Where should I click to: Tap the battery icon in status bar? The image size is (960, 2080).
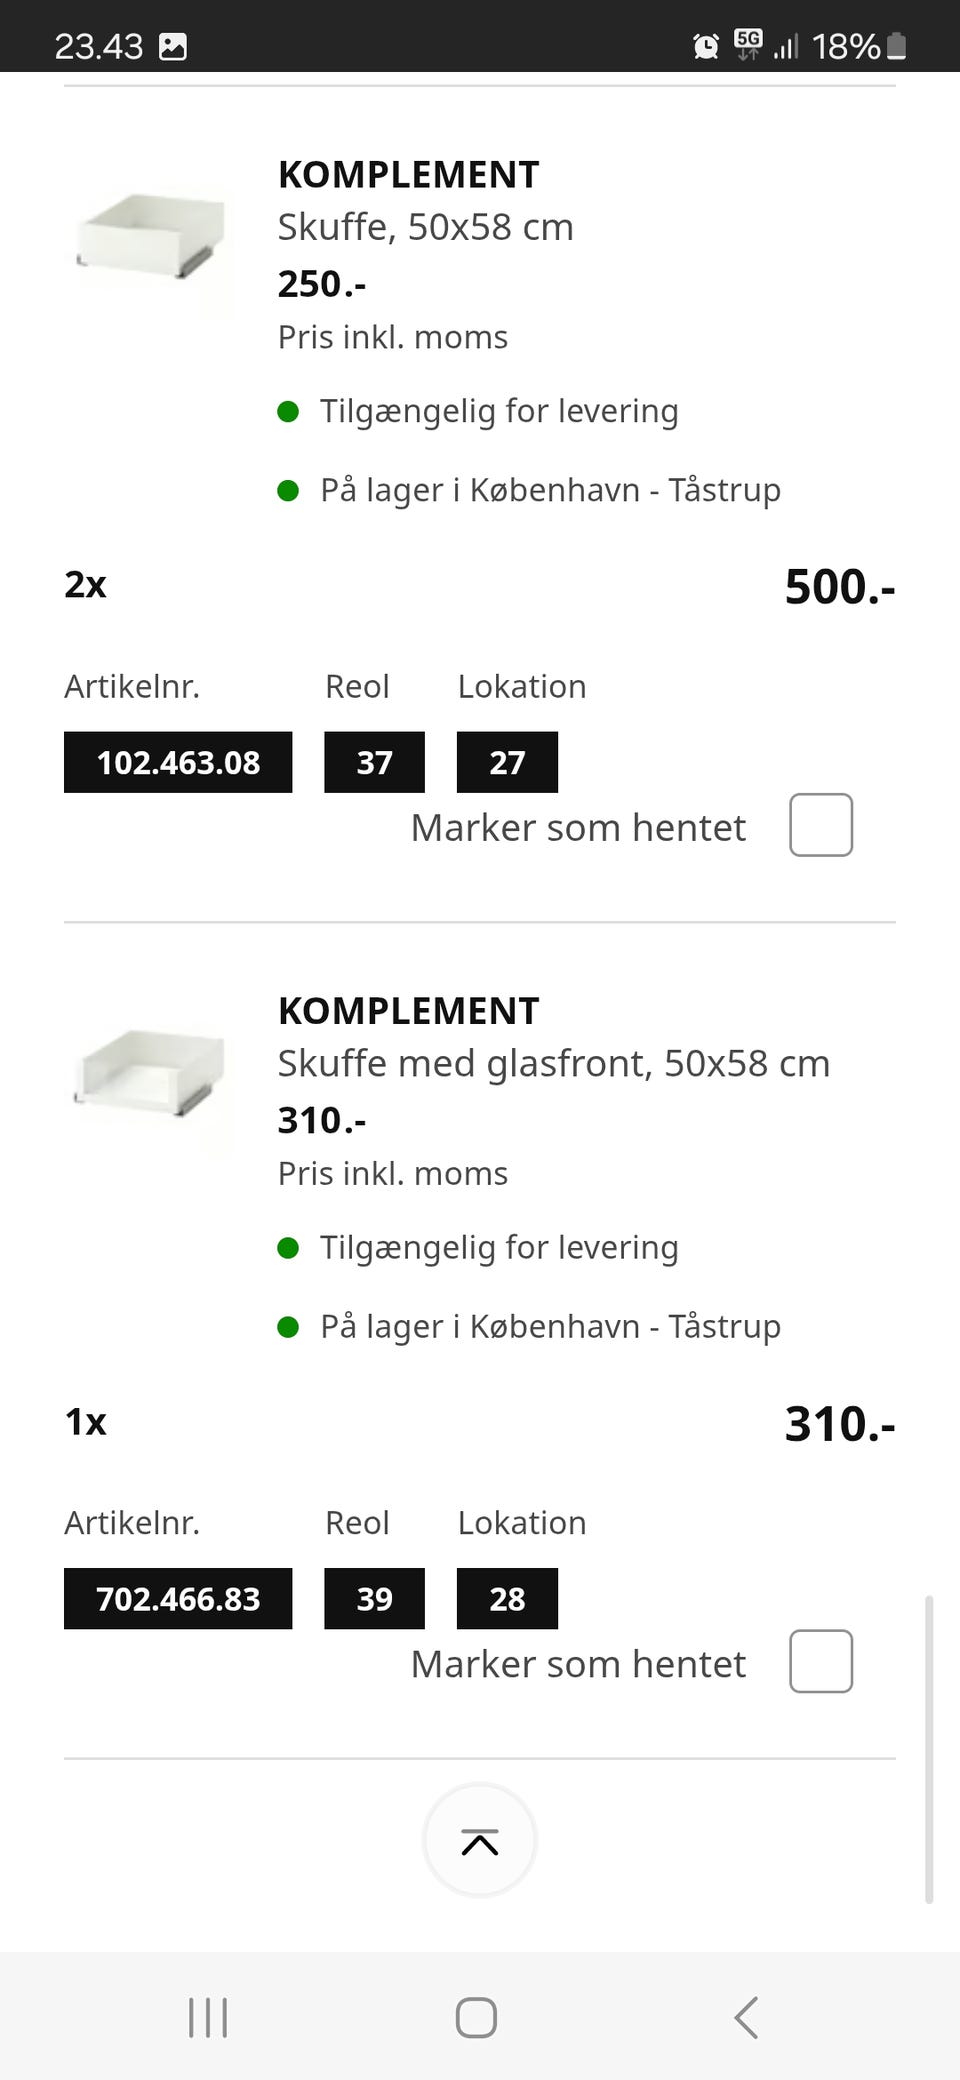(x=897, y=46)
